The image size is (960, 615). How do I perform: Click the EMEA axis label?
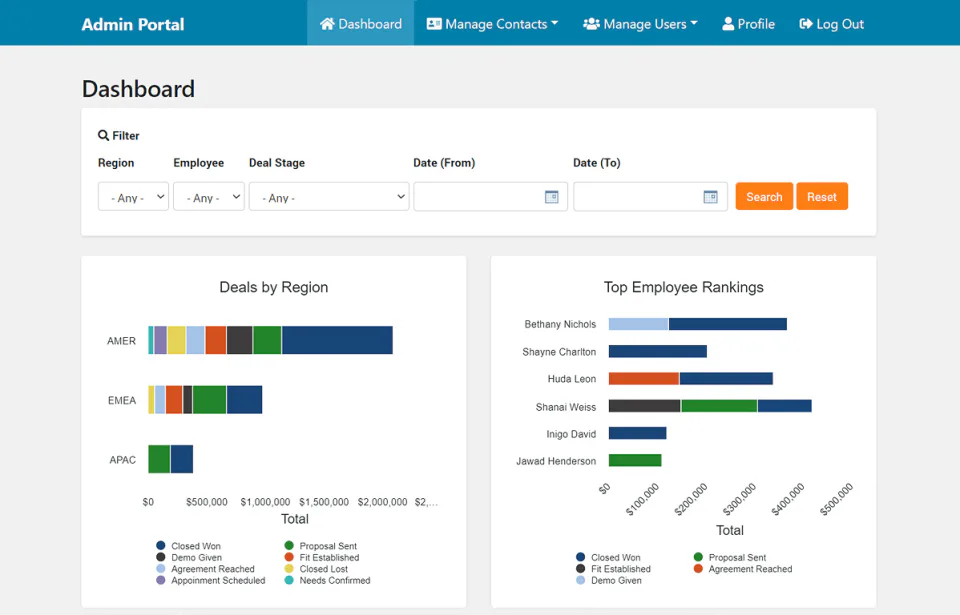(x=122, y=401)
